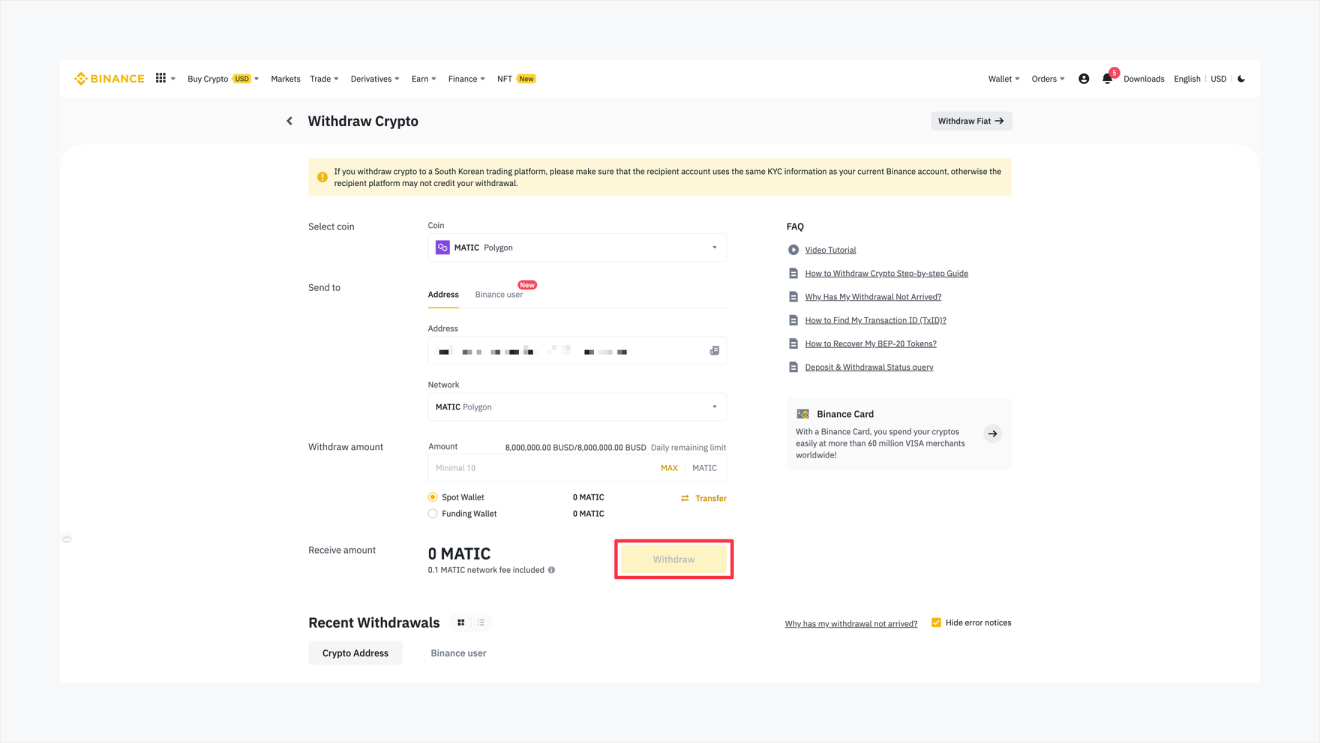Expand the Earn menu

point(424,79)
